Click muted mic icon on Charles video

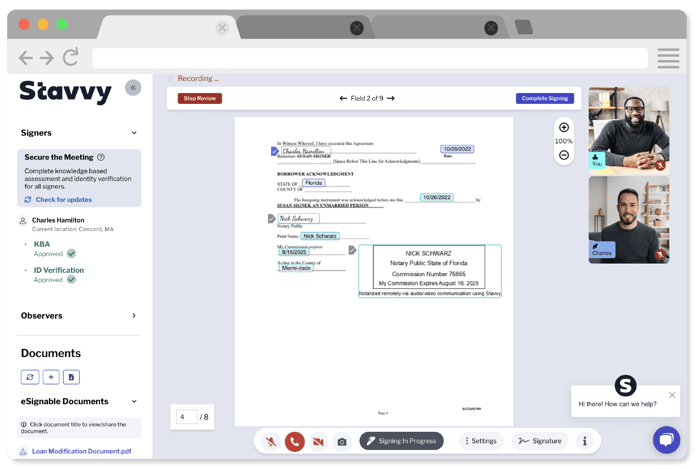tap(660, 254)
